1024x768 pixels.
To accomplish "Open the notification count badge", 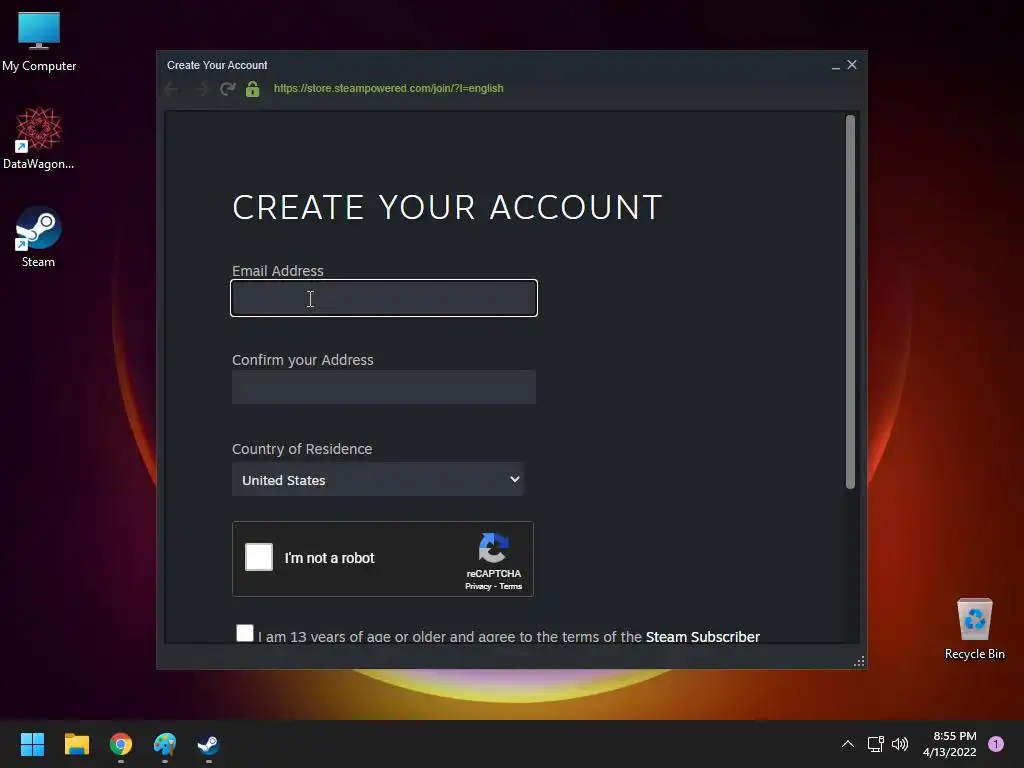I will 996,744.
